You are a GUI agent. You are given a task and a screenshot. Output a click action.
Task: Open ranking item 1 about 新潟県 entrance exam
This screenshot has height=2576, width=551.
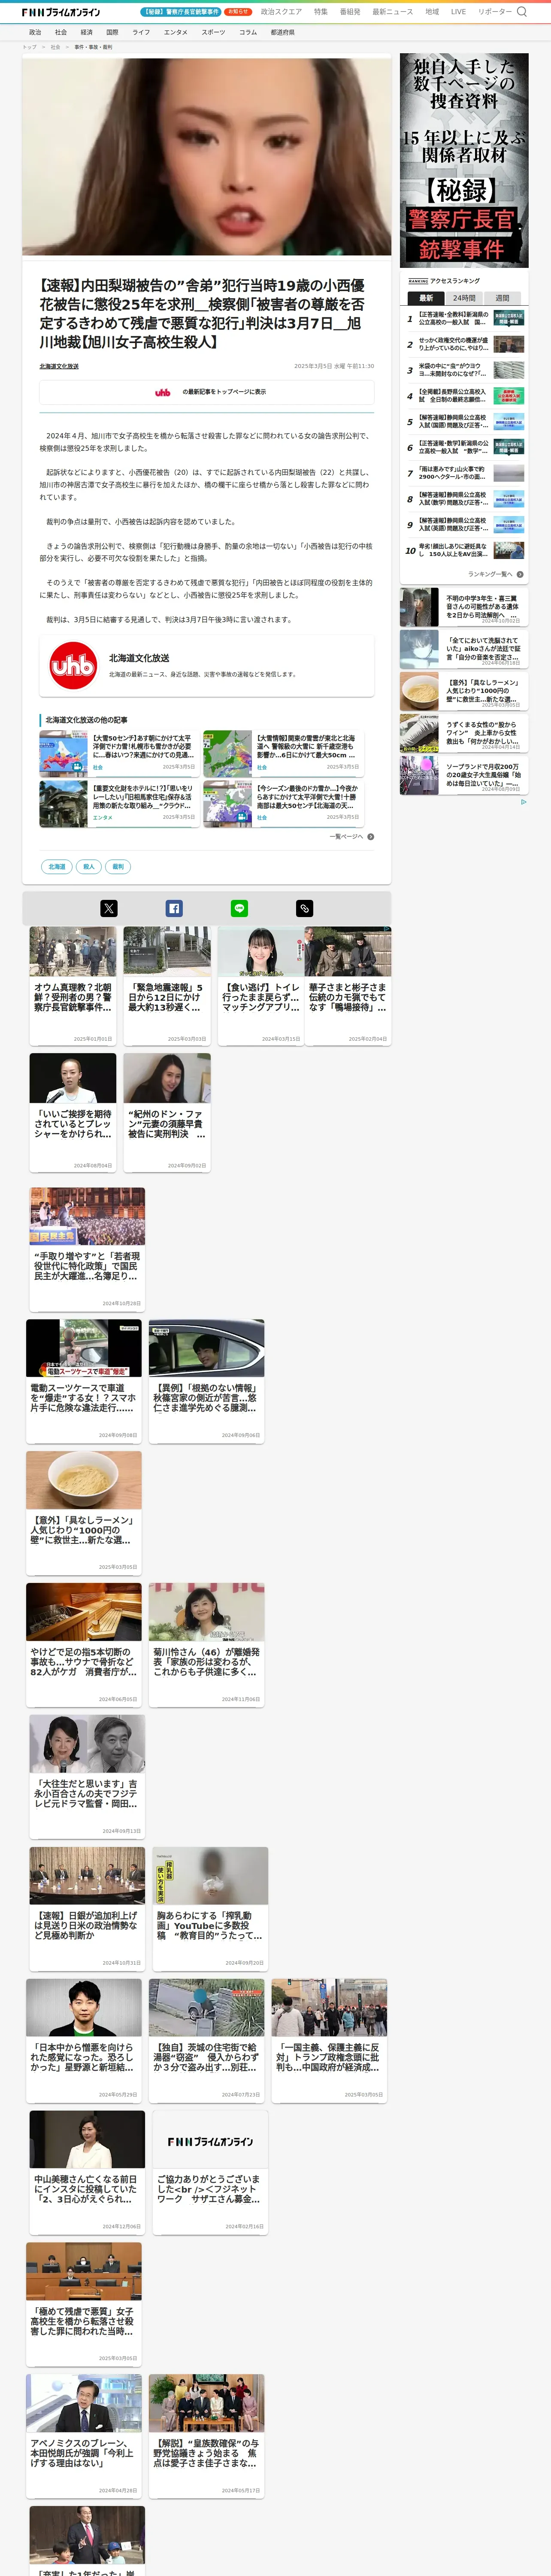tap(464, 318)
